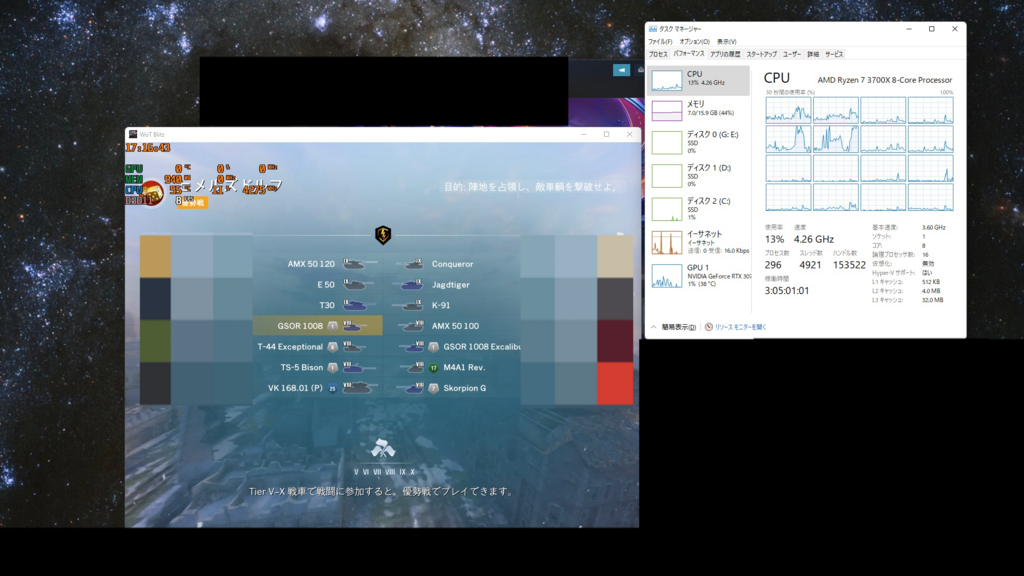Open the ファイル(F) menu
Screen dimensions: 1024x576
(659, 42)
